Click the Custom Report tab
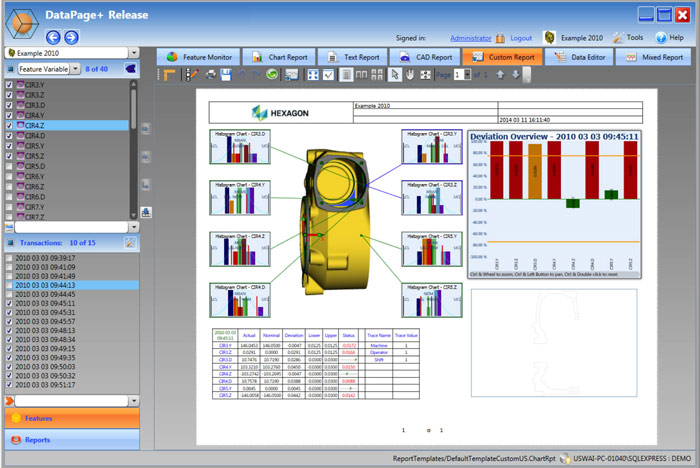700x468 pixels. (502, 57)
